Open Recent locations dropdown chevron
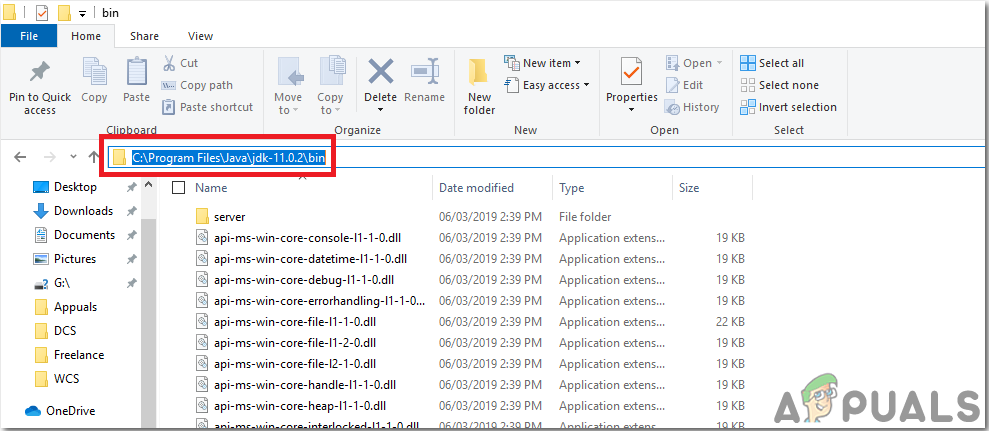This screenshot has width=989, height=431. tap(73, 156)
